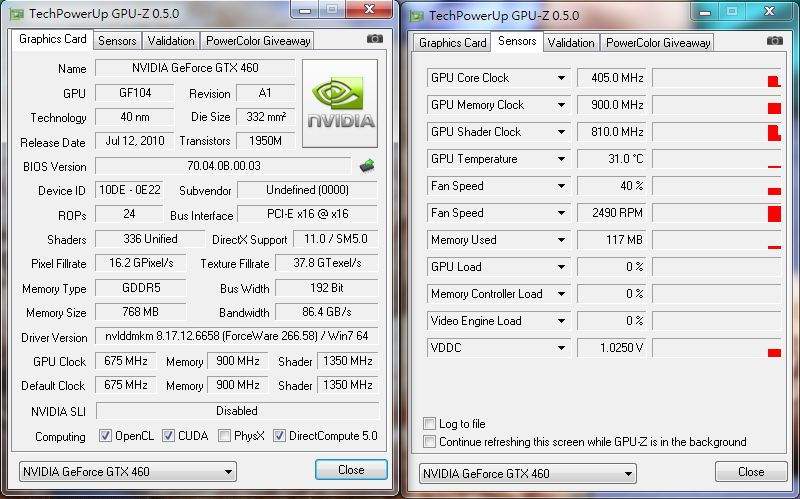Click the GPU-Z app icon in left title bar
Screen dimensions: 800x499
click(16, 14)
